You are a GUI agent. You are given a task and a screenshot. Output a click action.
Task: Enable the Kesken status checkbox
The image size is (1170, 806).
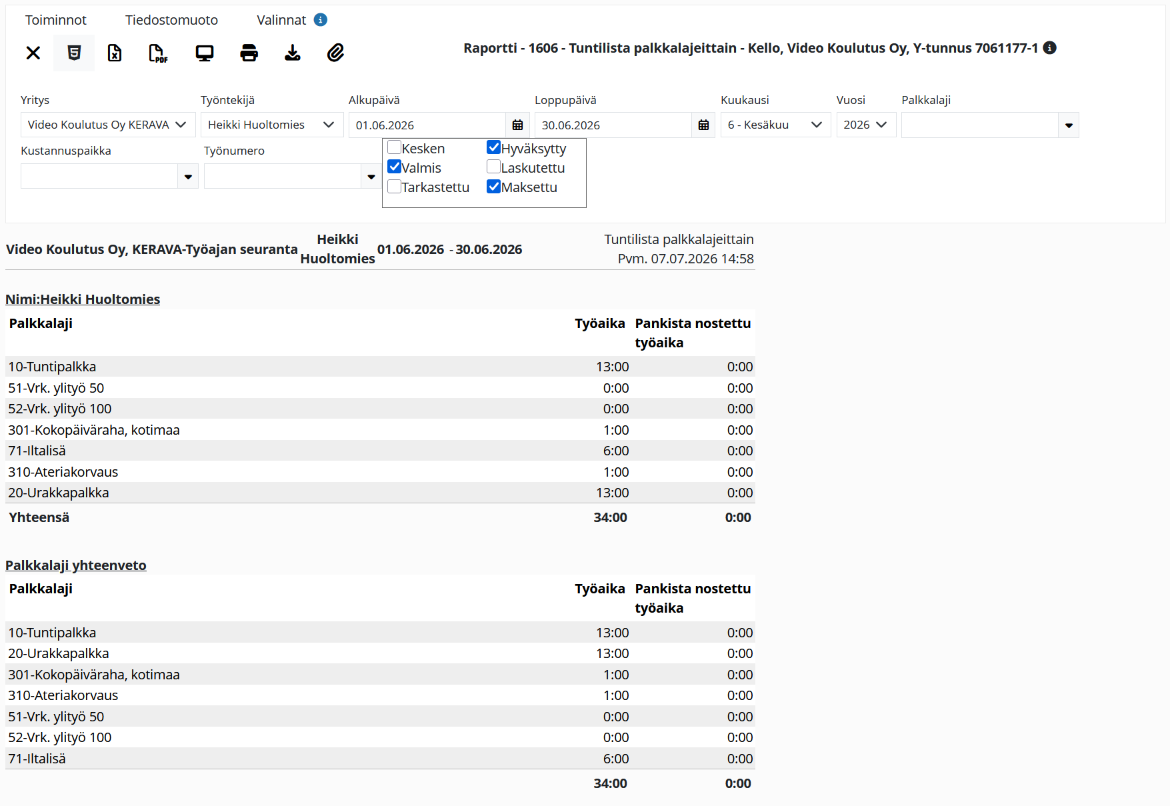point(395,148)
